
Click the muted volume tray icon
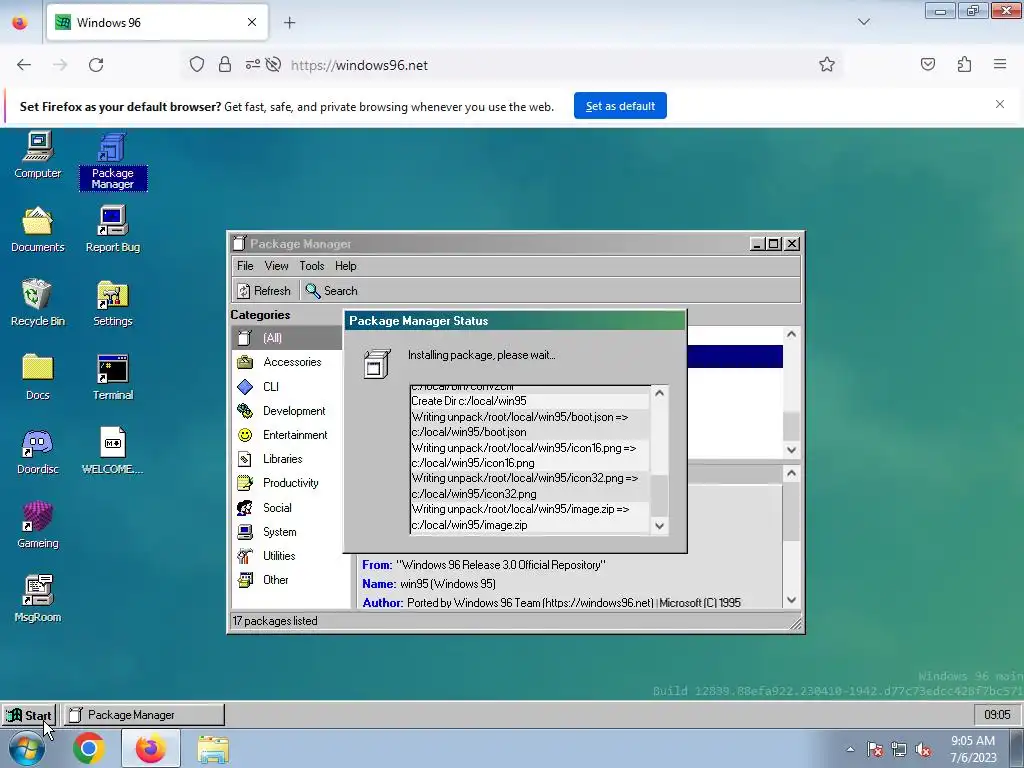click(x=923, y=750)
